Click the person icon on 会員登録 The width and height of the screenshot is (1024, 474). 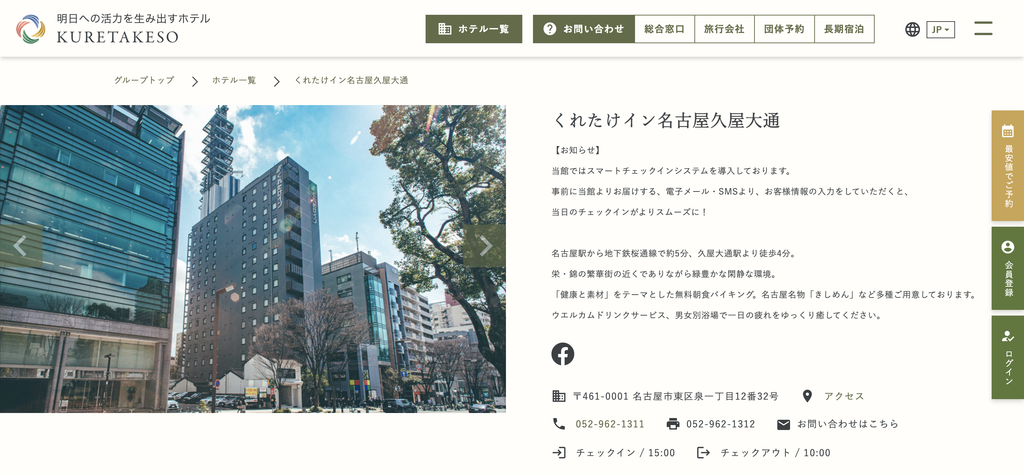pyautogui.click(x=1008, y=247)
